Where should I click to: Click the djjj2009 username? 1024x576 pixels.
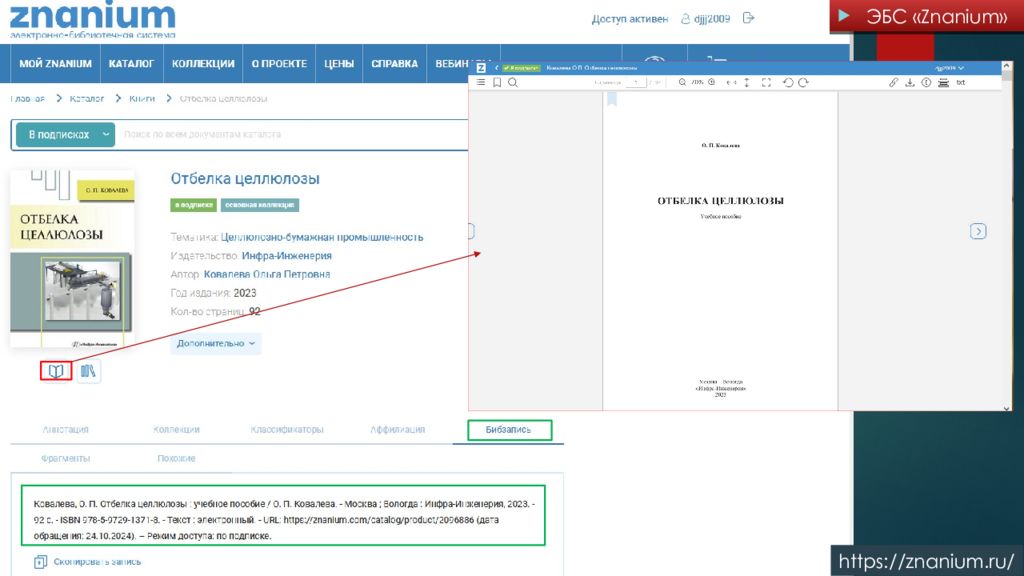point(712,19)
